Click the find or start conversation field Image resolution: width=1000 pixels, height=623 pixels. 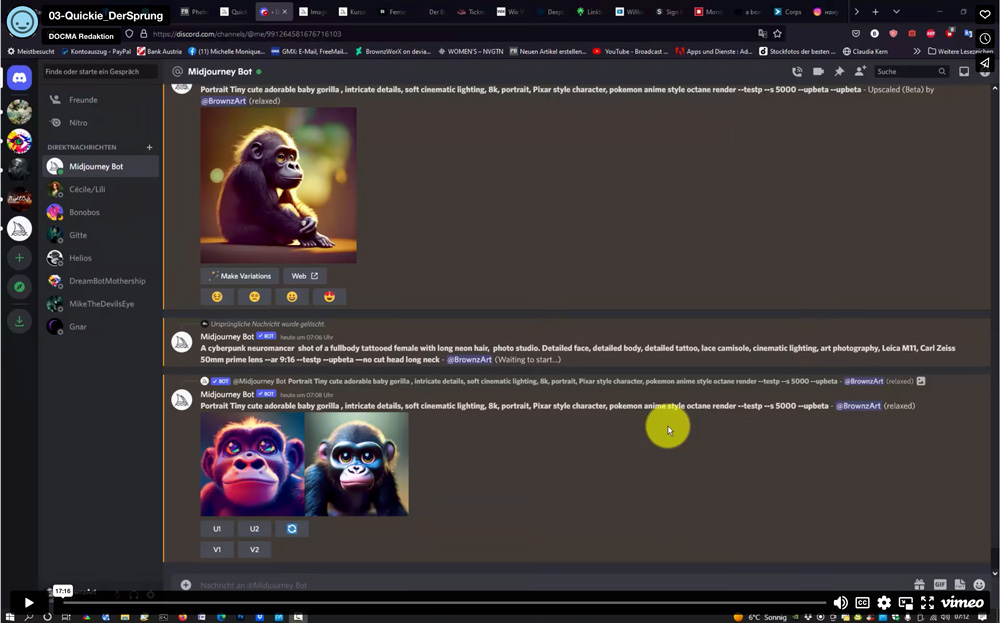pos(101,71)
